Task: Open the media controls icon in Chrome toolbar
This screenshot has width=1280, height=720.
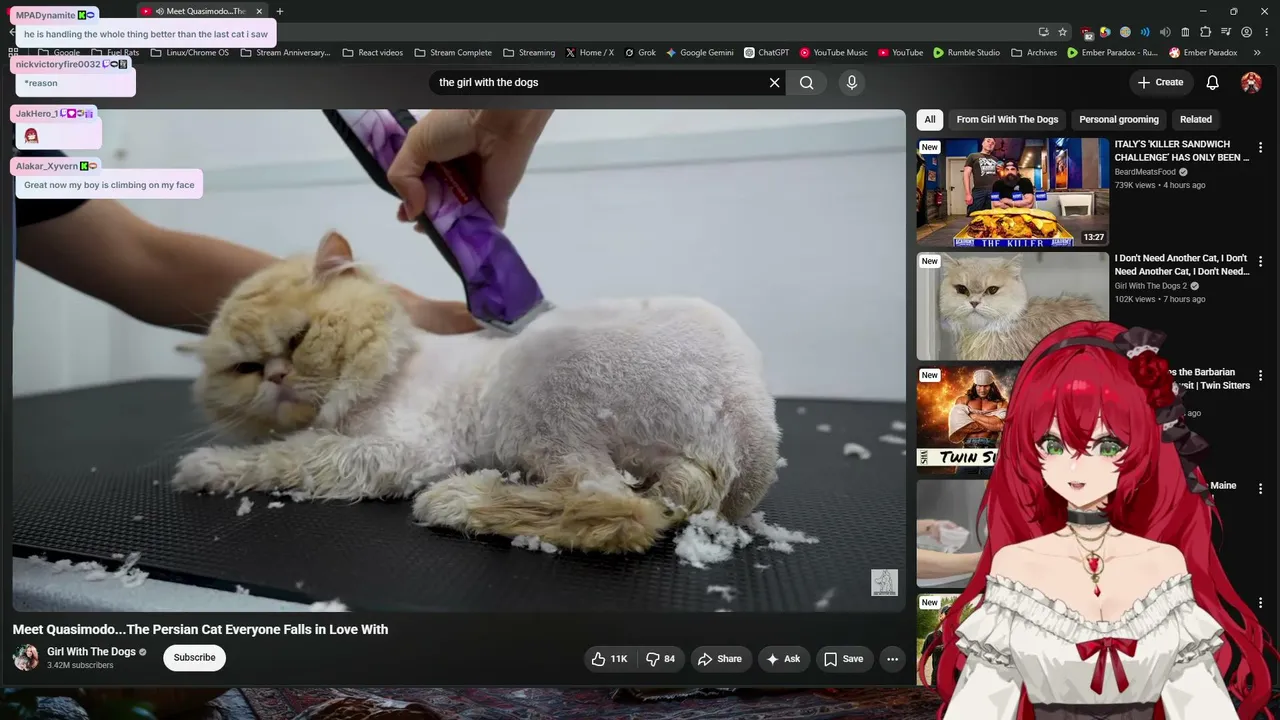Action: coord(1226,32)
